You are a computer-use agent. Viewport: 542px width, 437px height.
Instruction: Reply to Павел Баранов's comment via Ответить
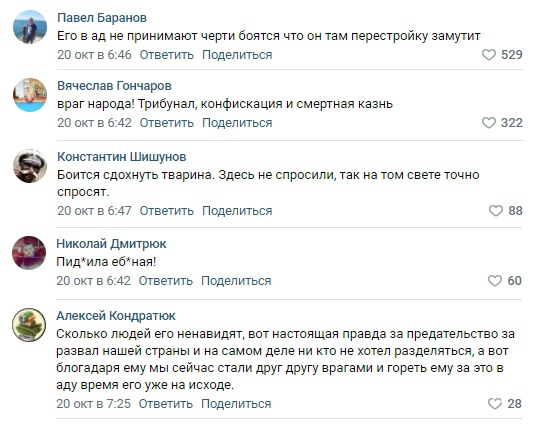167,55
